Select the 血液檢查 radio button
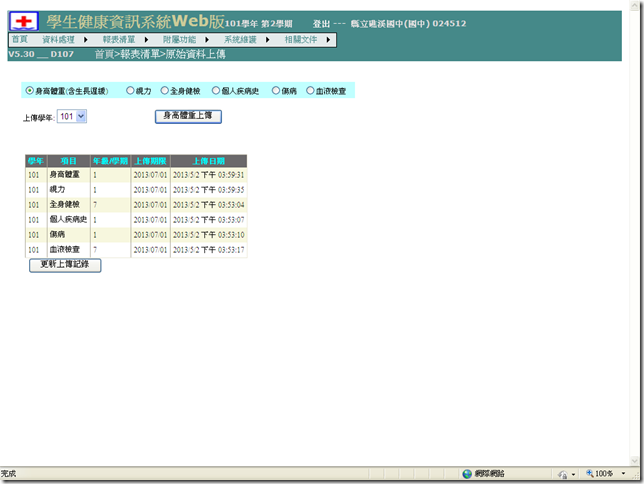Viewport: 644px width, 484px height. pos(310,90)
